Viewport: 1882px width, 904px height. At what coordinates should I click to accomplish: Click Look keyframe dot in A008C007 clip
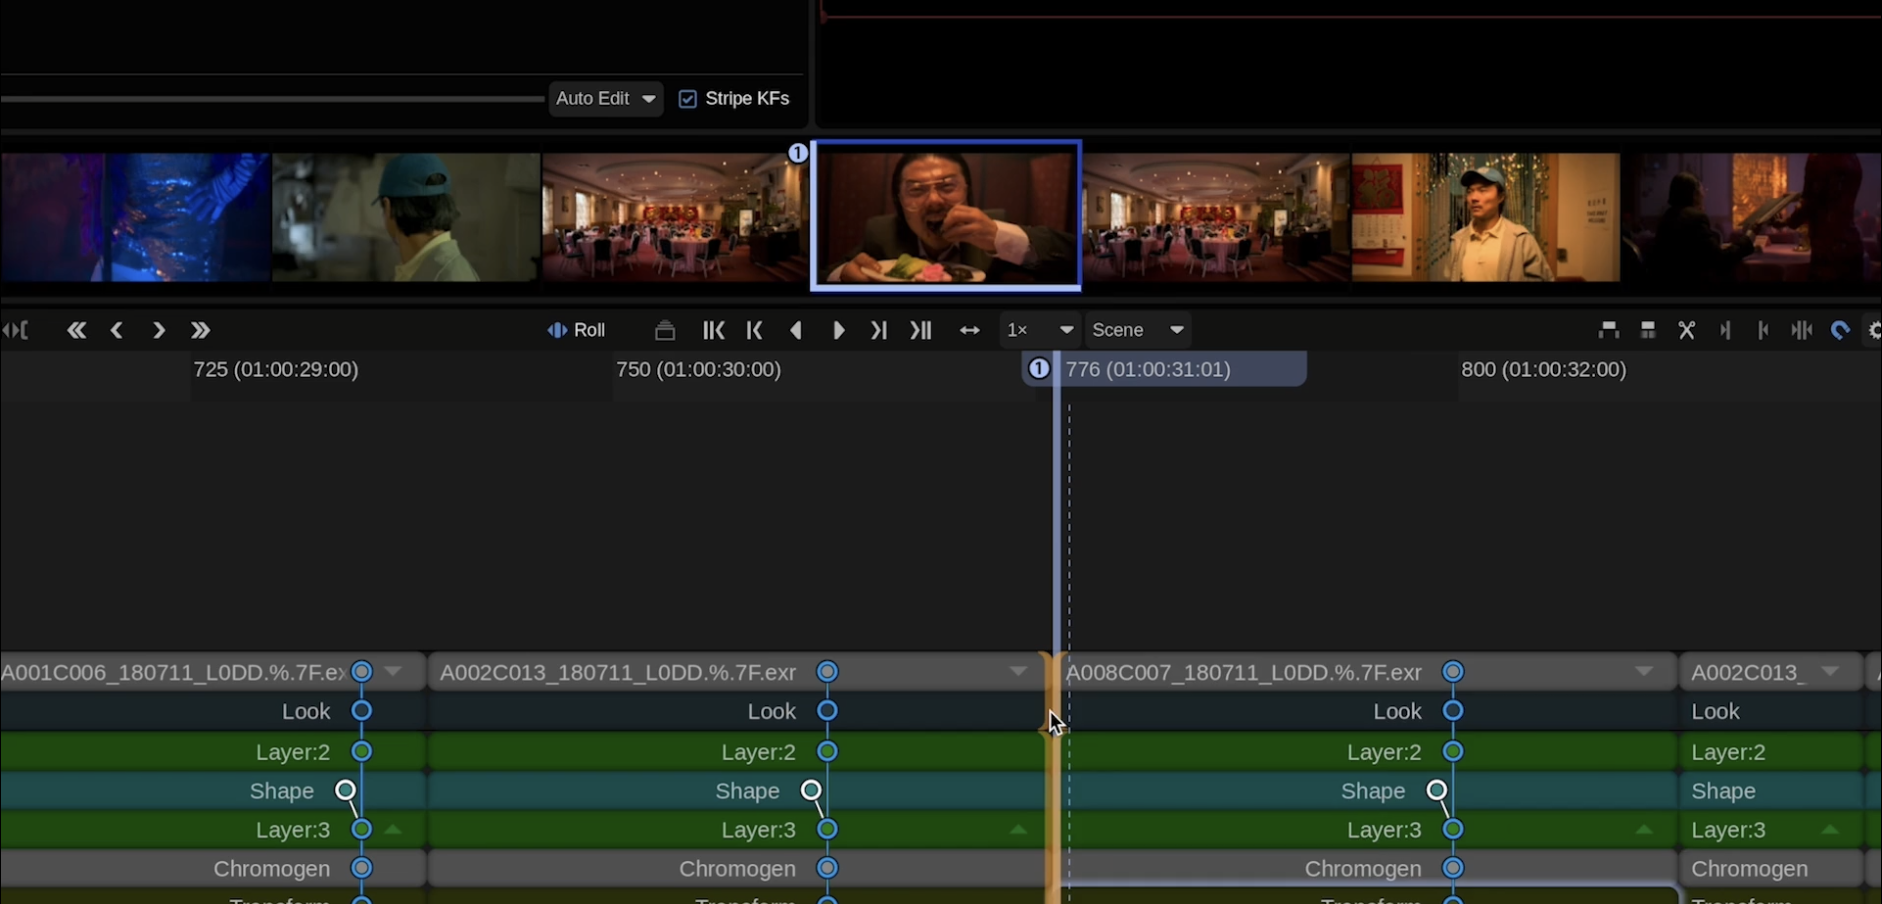(x=1453, y=711)
